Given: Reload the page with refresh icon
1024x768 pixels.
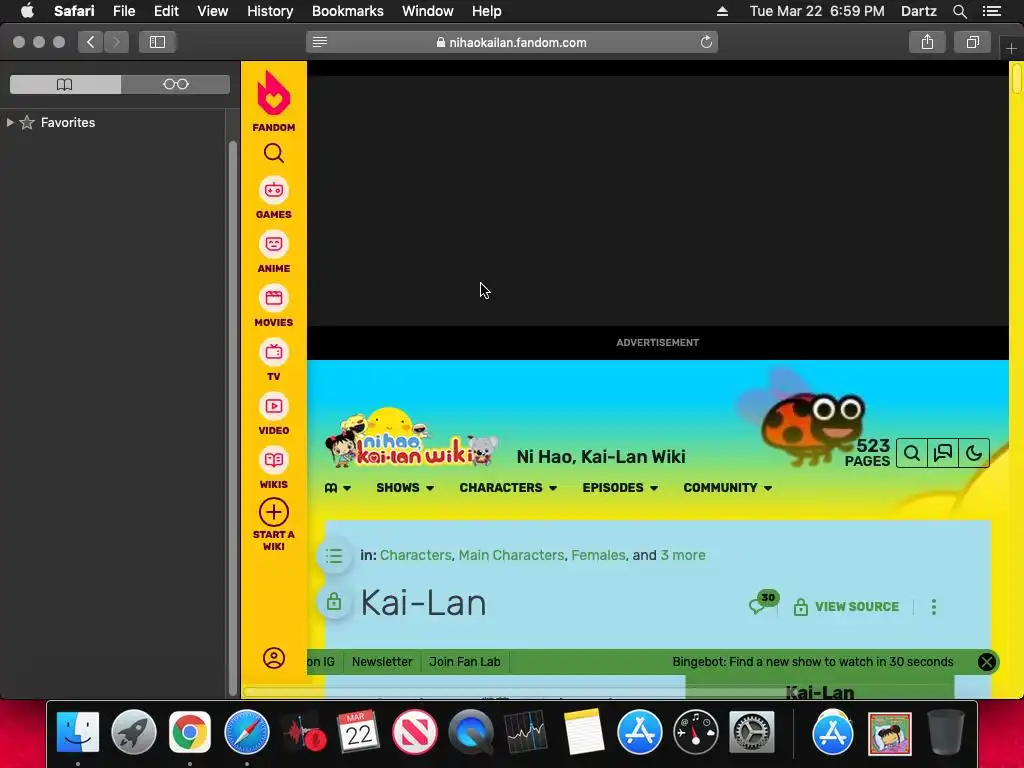Looking at the screenshot, I should 706,42.
